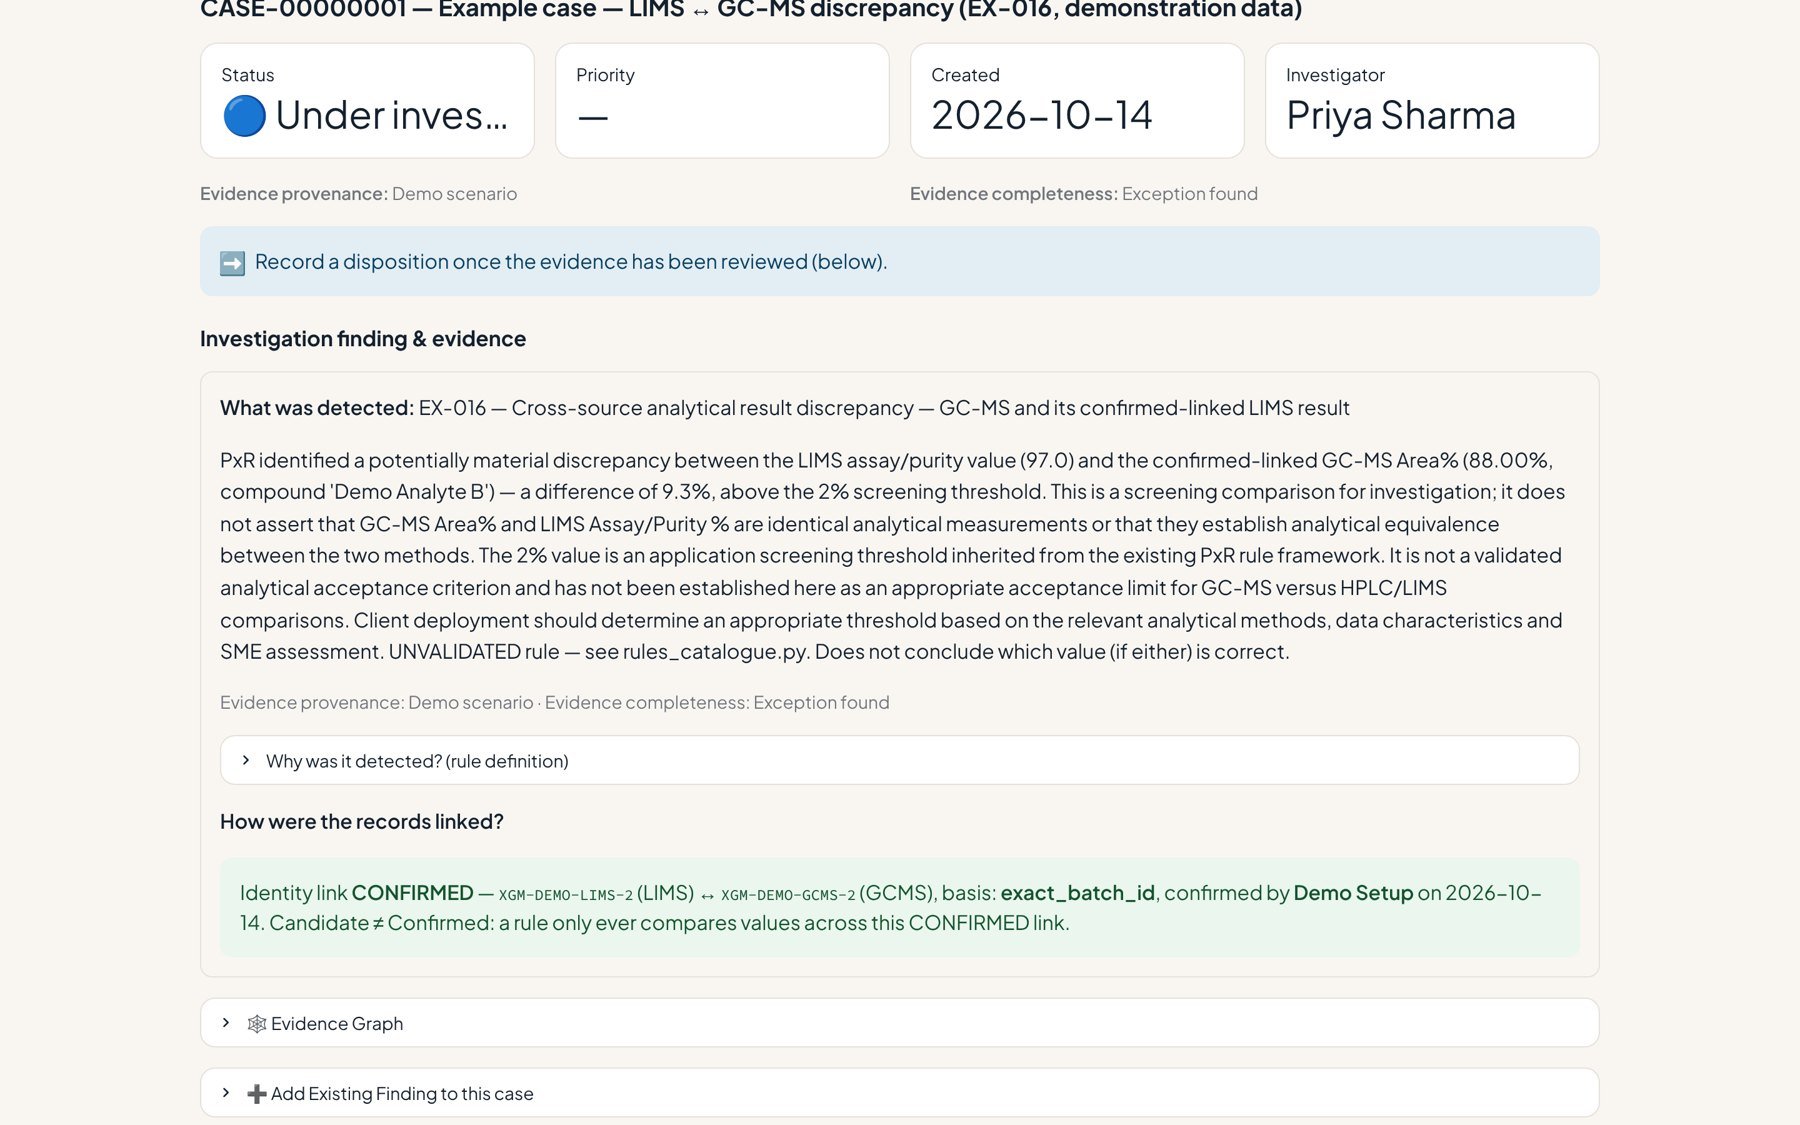Click the XGM-DEMO-GCMS-2 identifier
This screenshot has height=1125, width=1800.
pyautogui.click(x=788, y=895)
